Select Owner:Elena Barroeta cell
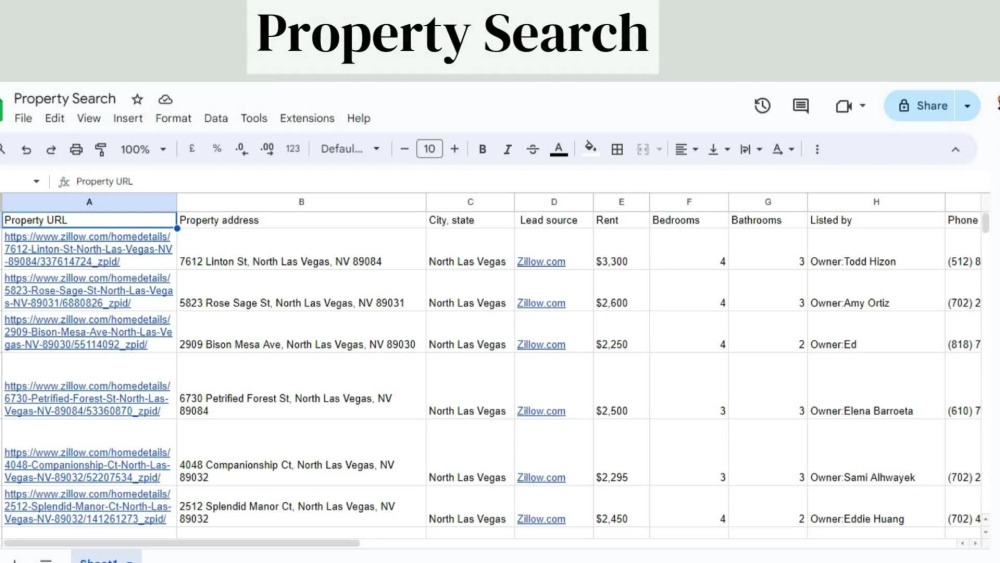This screenshot has width=1000, height=563. coord(876,386)
